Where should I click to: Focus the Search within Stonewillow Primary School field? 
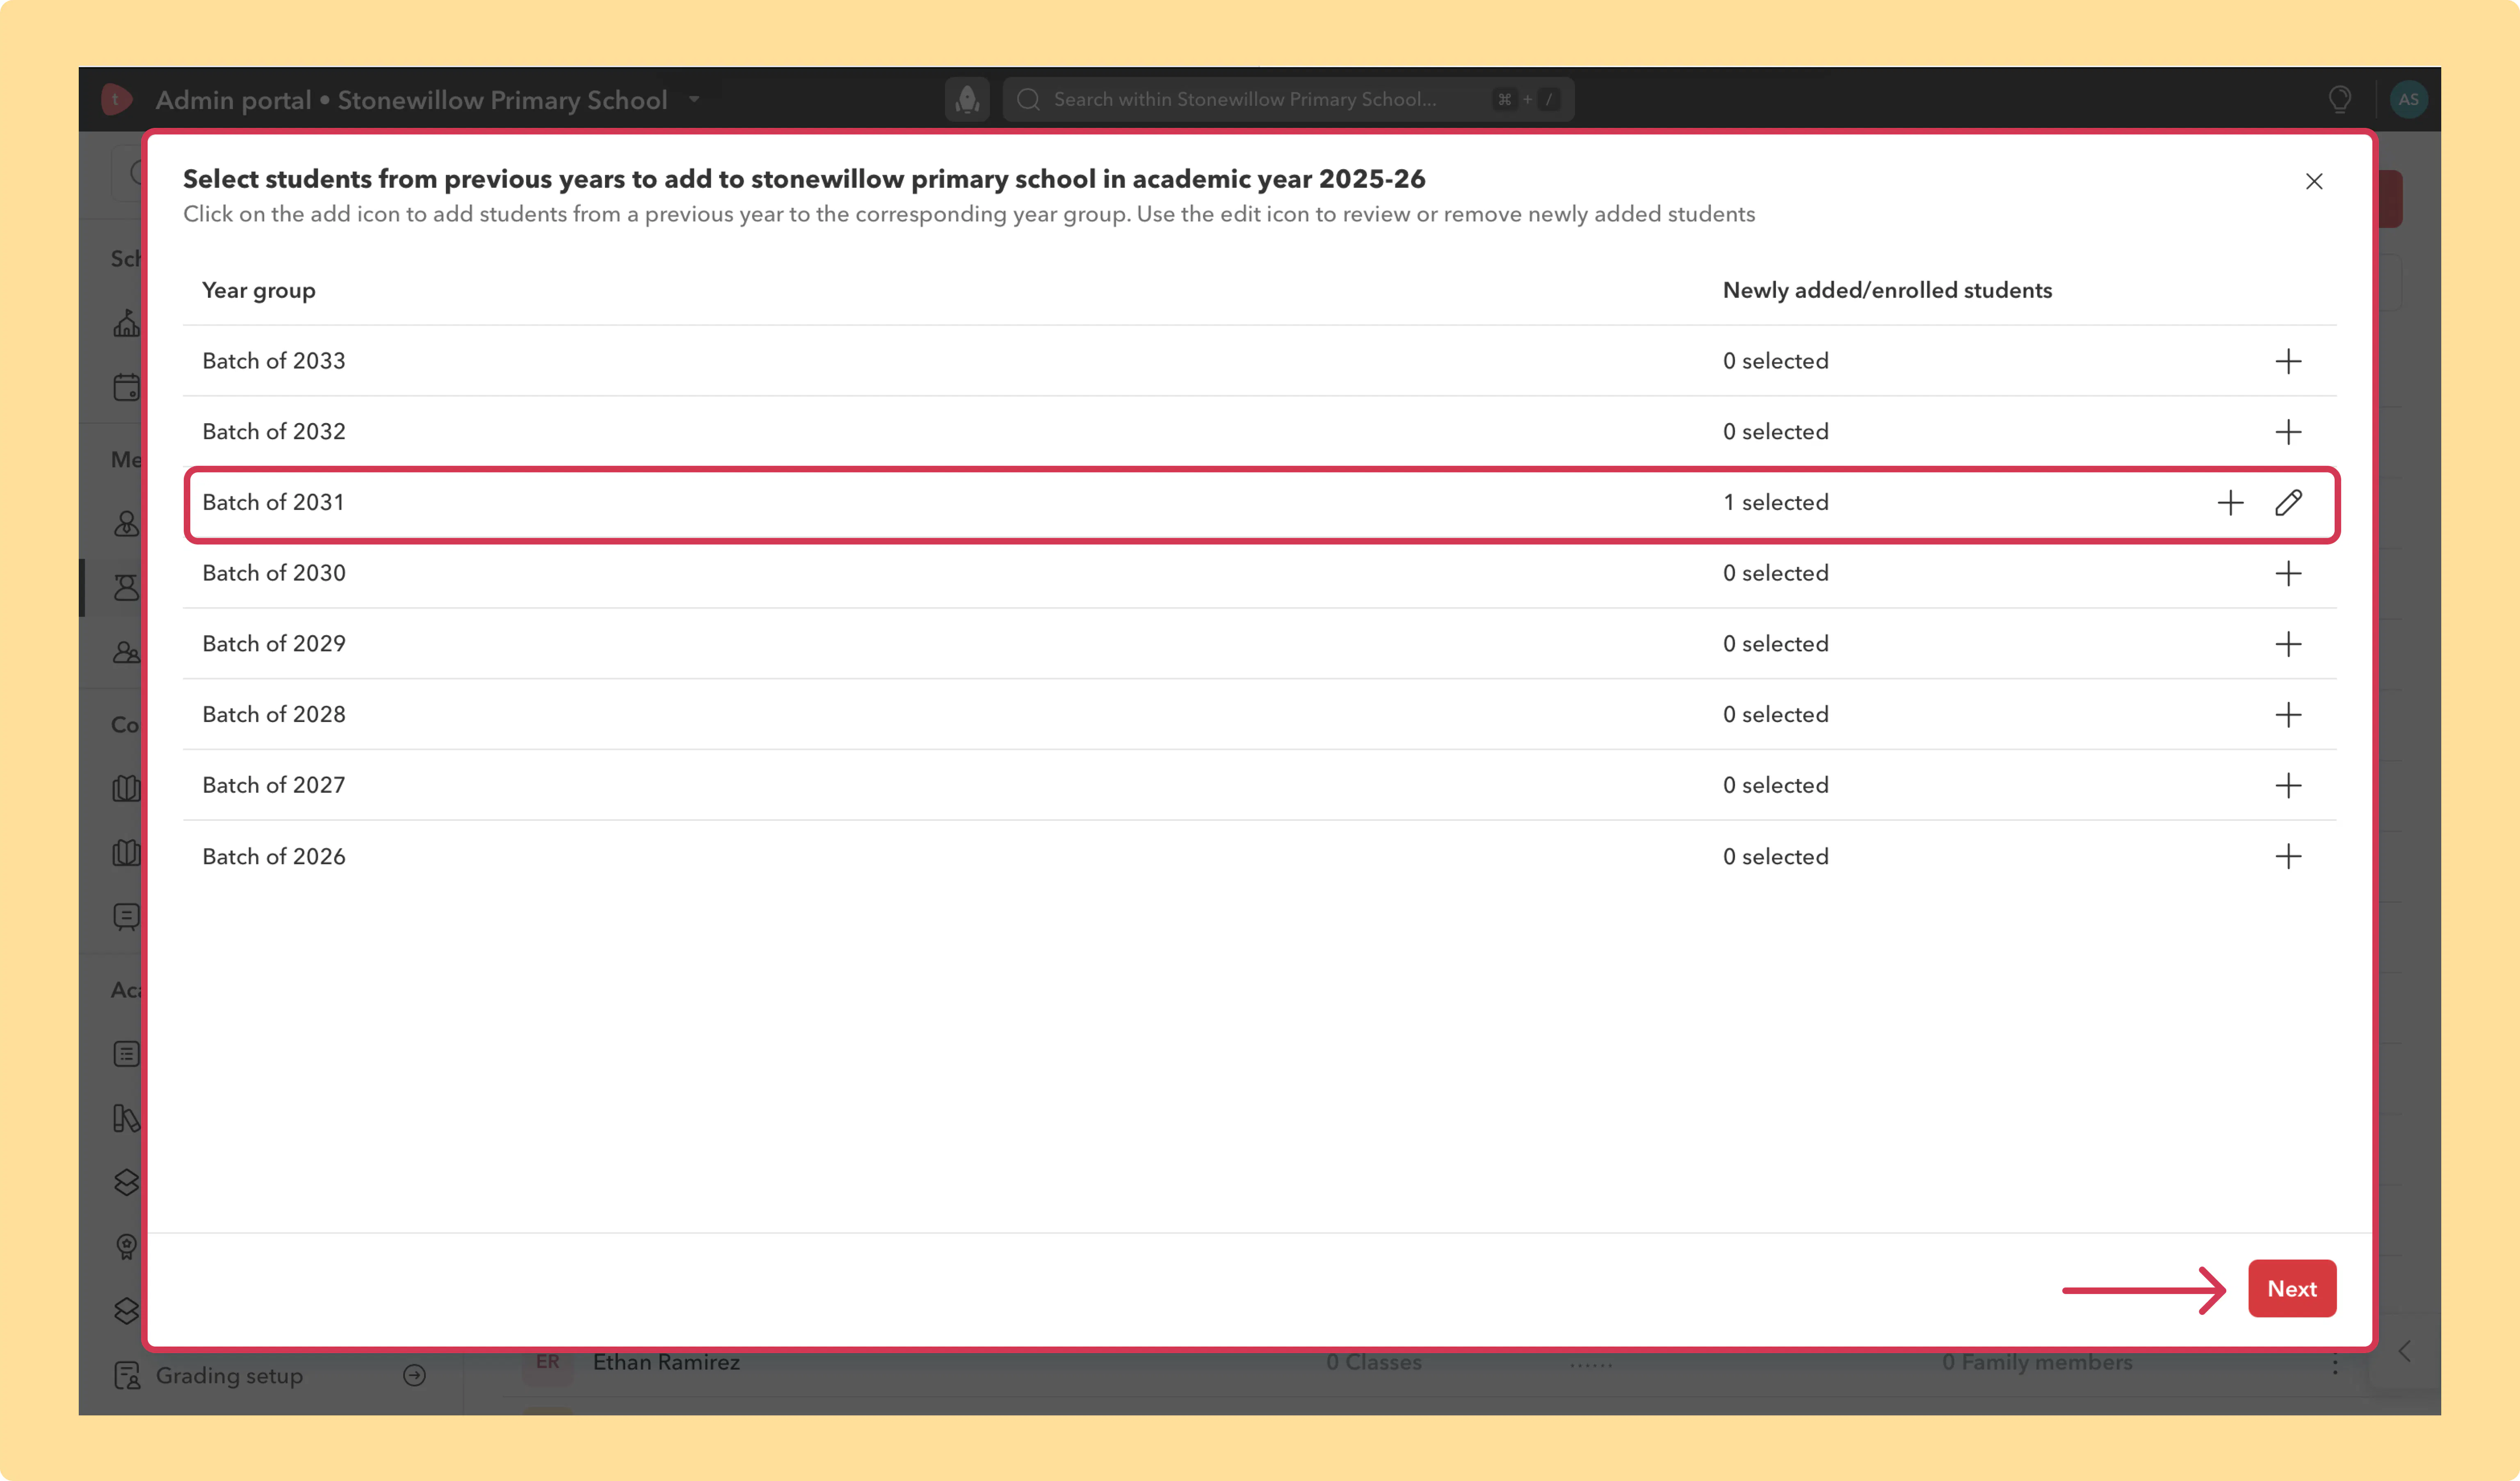point(1288,99)
